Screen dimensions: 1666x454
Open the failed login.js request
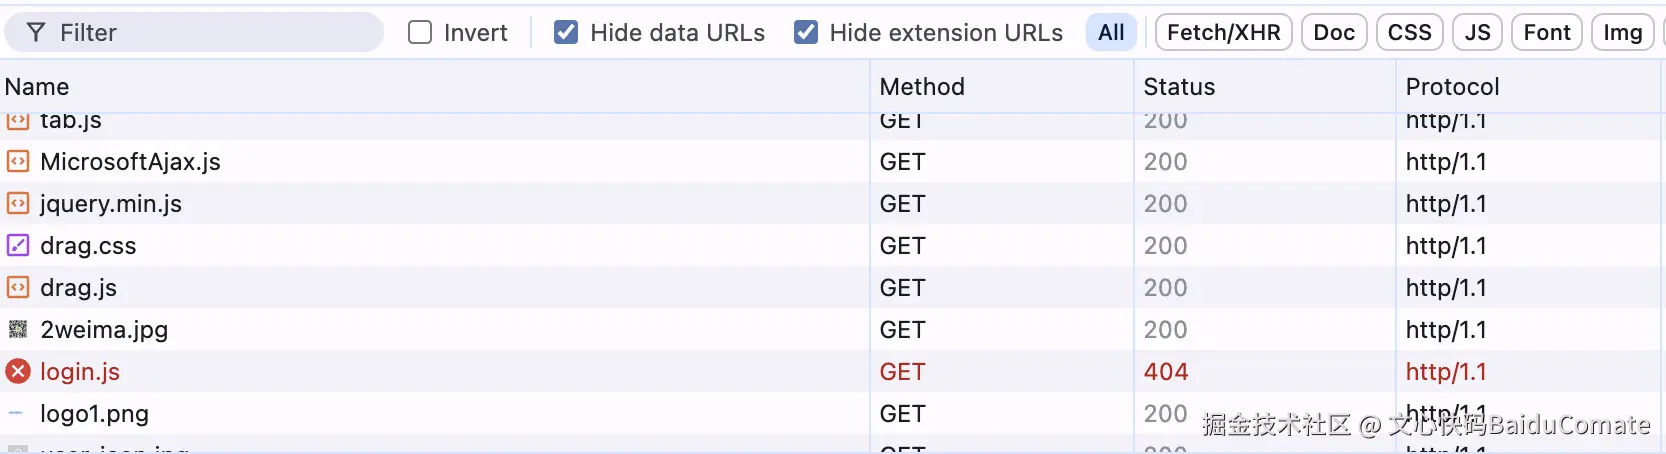(x=80, y=372)
